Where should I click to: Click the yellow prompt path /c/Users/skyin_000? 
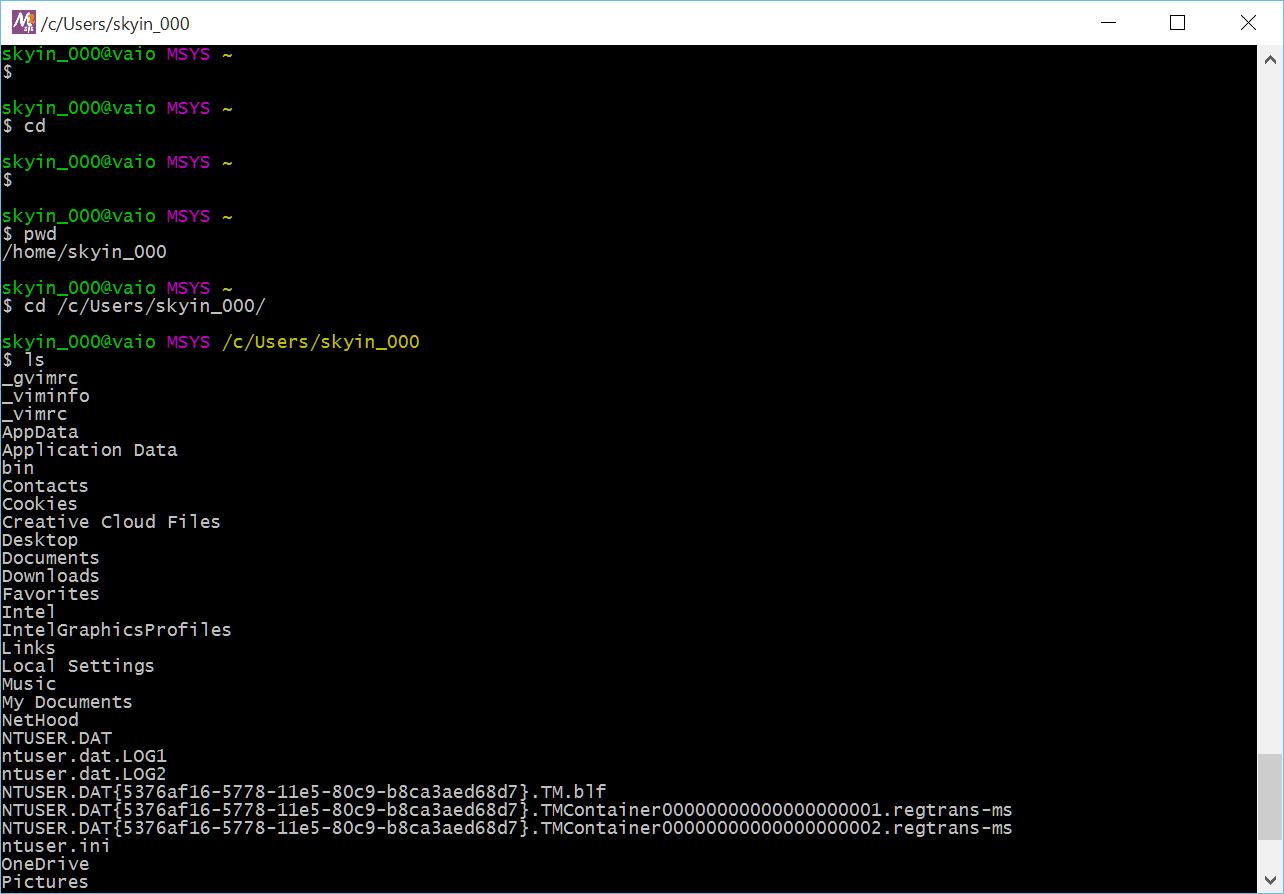(x=320, y=341)
